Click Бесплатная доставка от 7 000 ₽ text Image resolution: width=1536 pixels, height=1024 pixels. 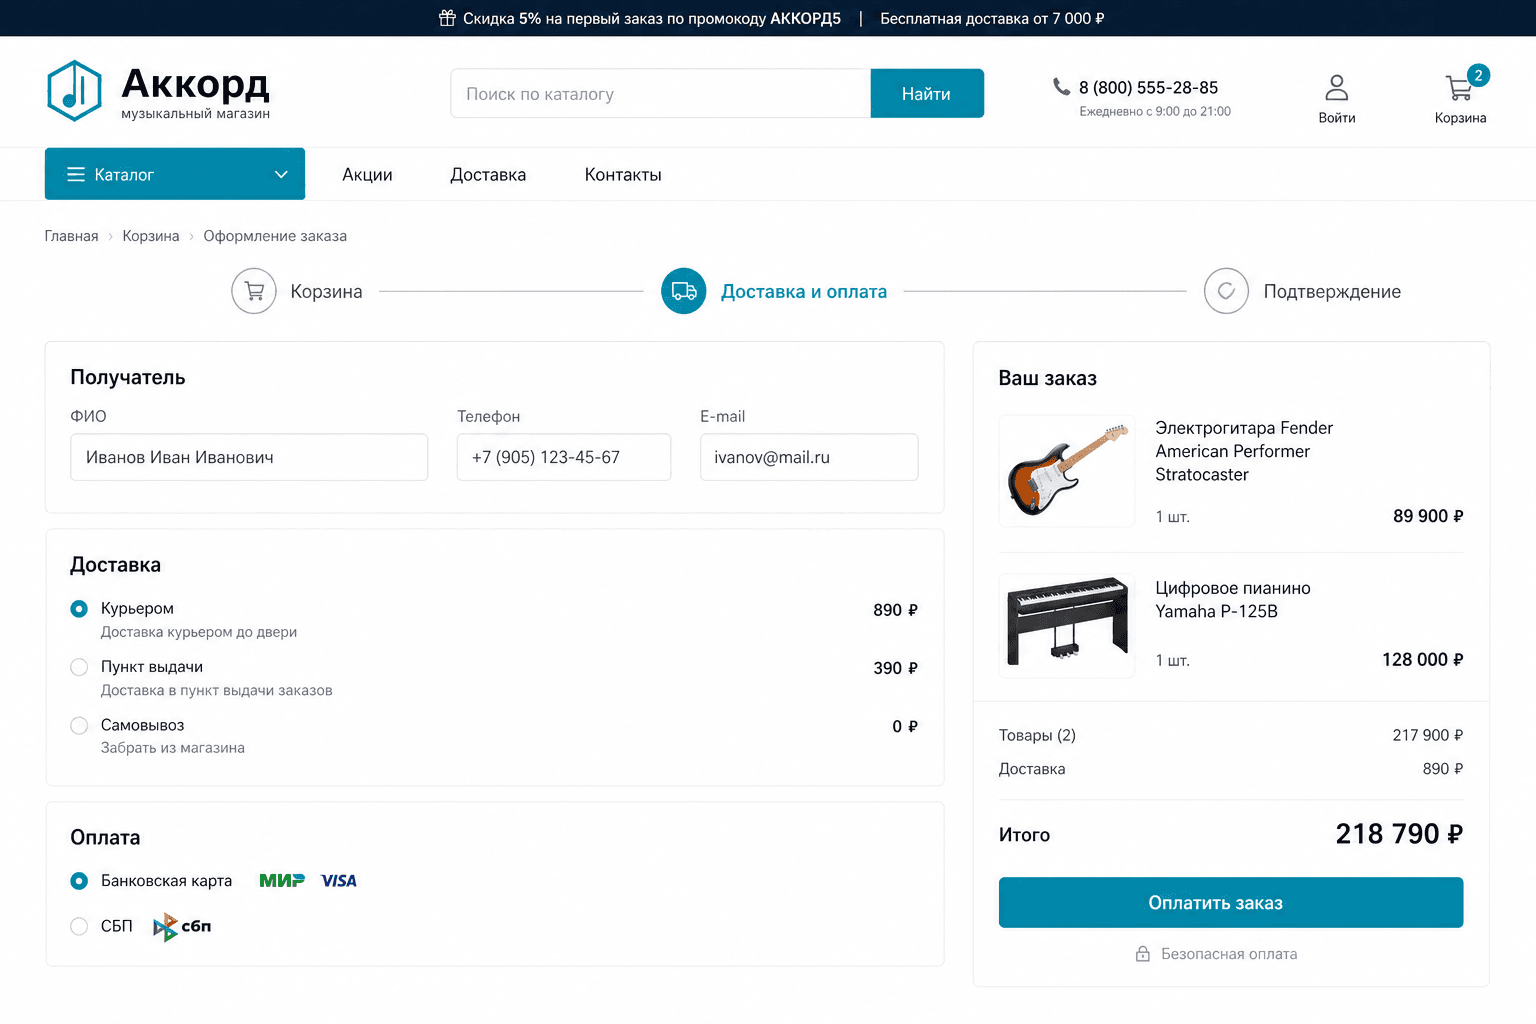992,18
